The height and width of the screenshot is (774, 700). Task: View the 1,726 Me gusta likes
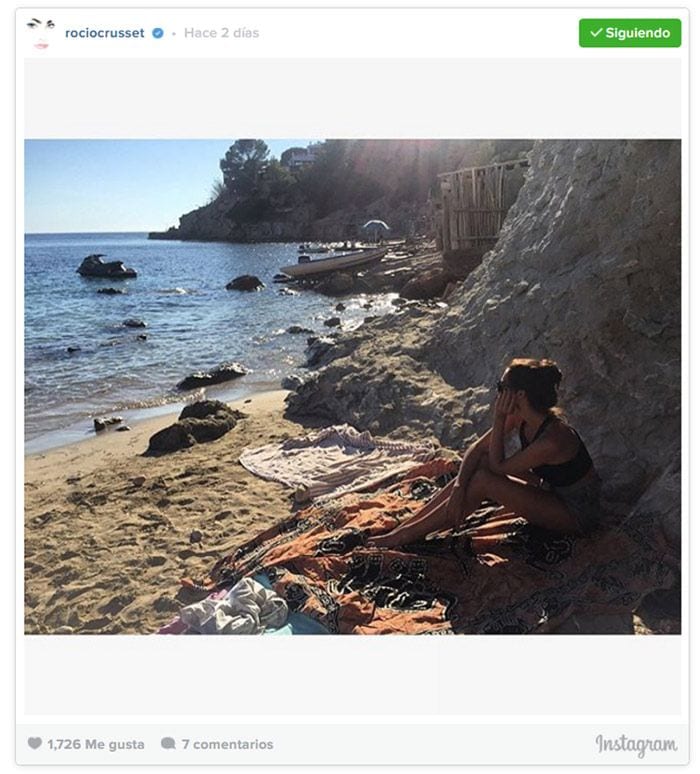click(96, 744)
